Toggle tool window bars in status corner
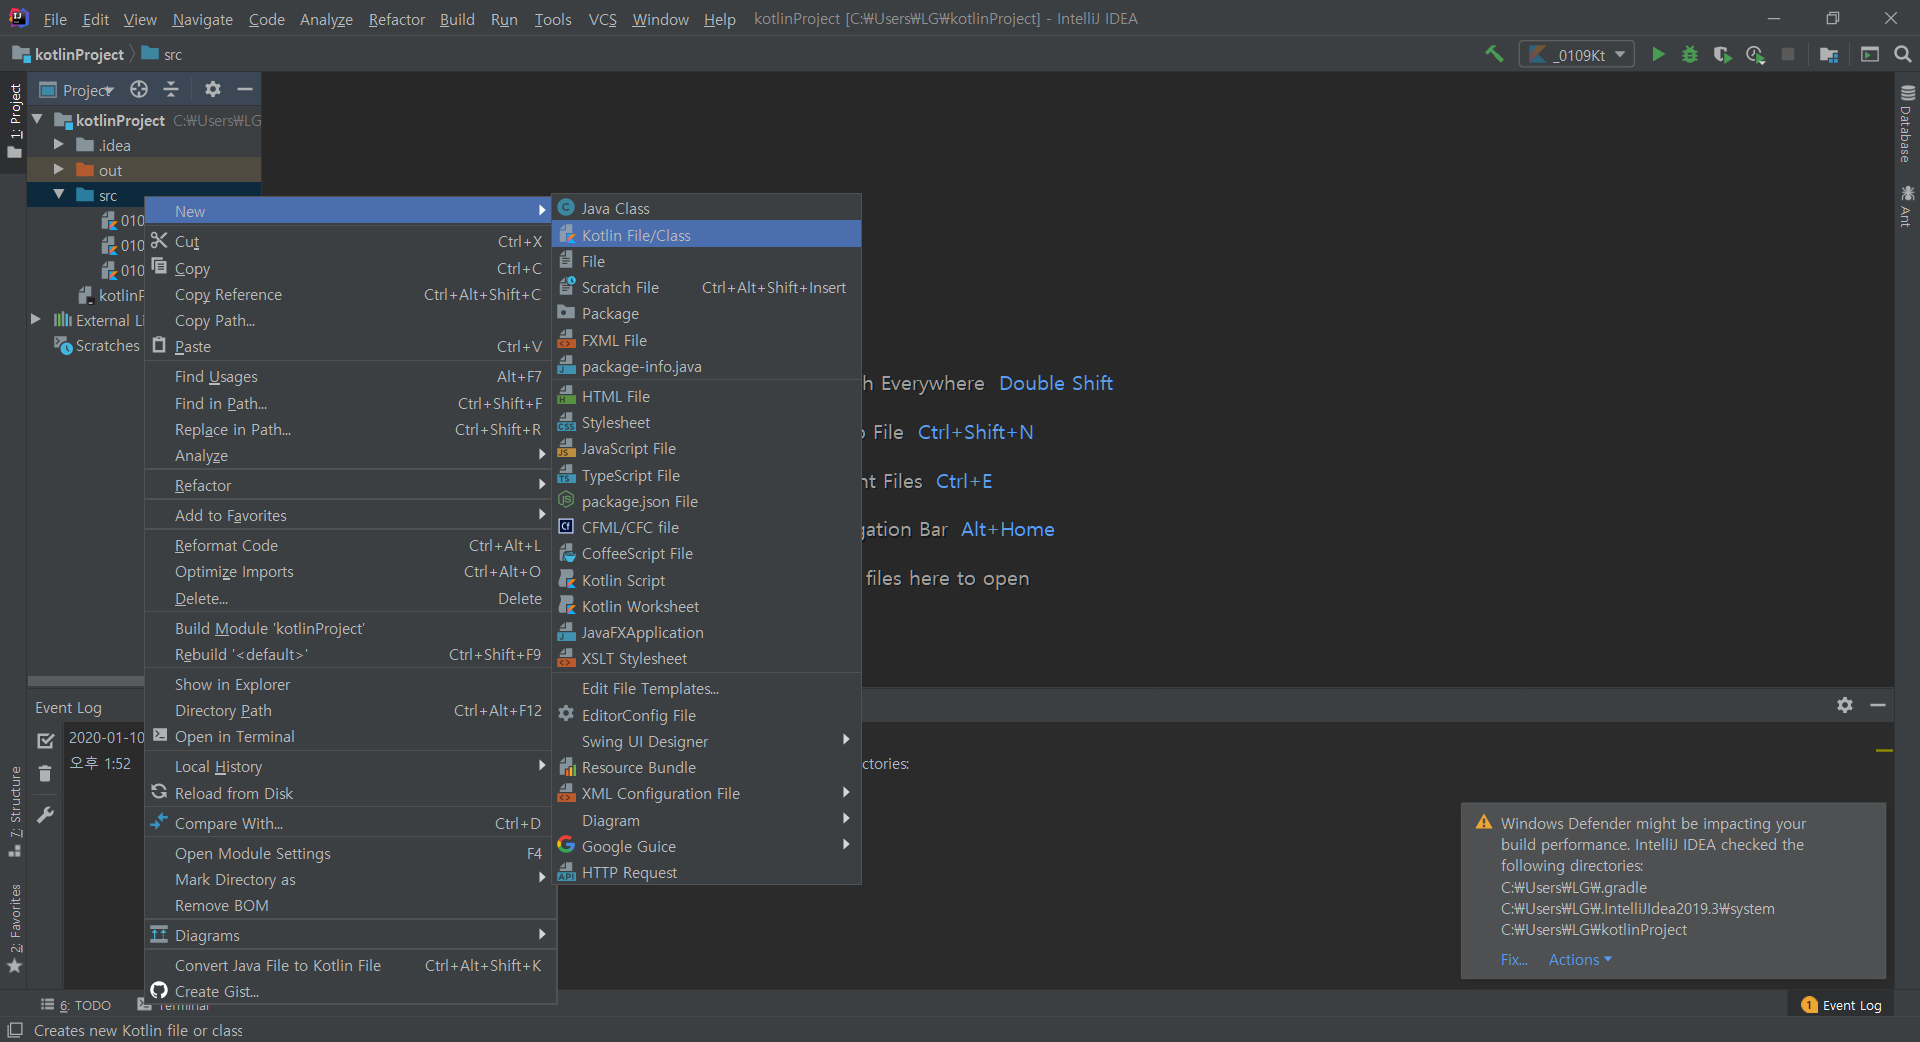The image size is (1920, 1042). (x=15, y=1030)
